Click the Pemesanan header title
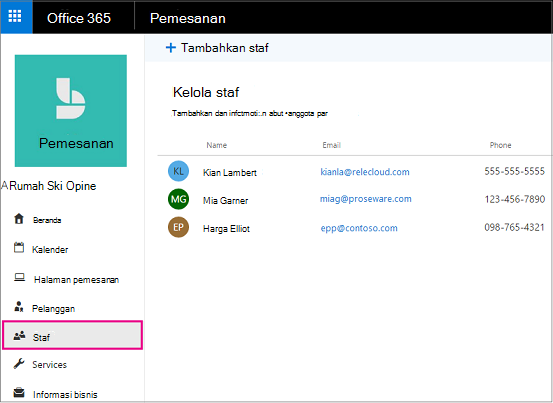The height and width of the screenshot is (403, 553). [188, 18]
